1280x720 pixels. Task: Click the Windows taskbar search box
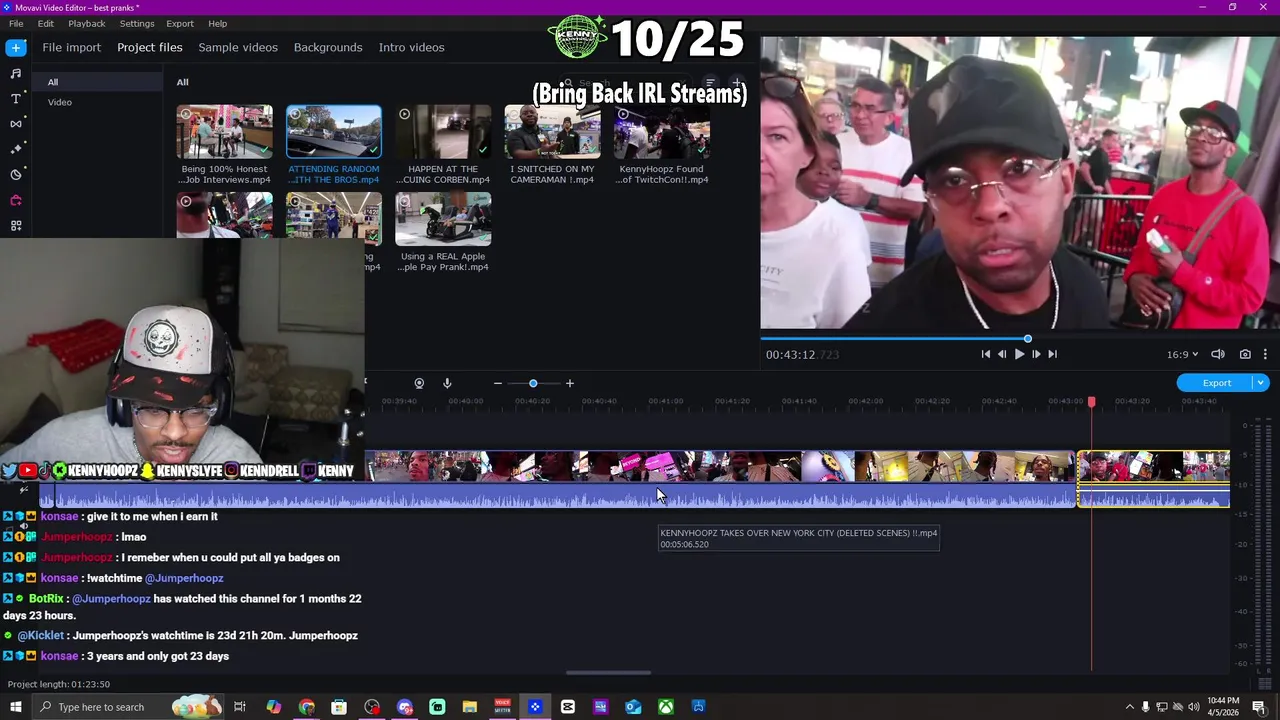tap(127, 707)
